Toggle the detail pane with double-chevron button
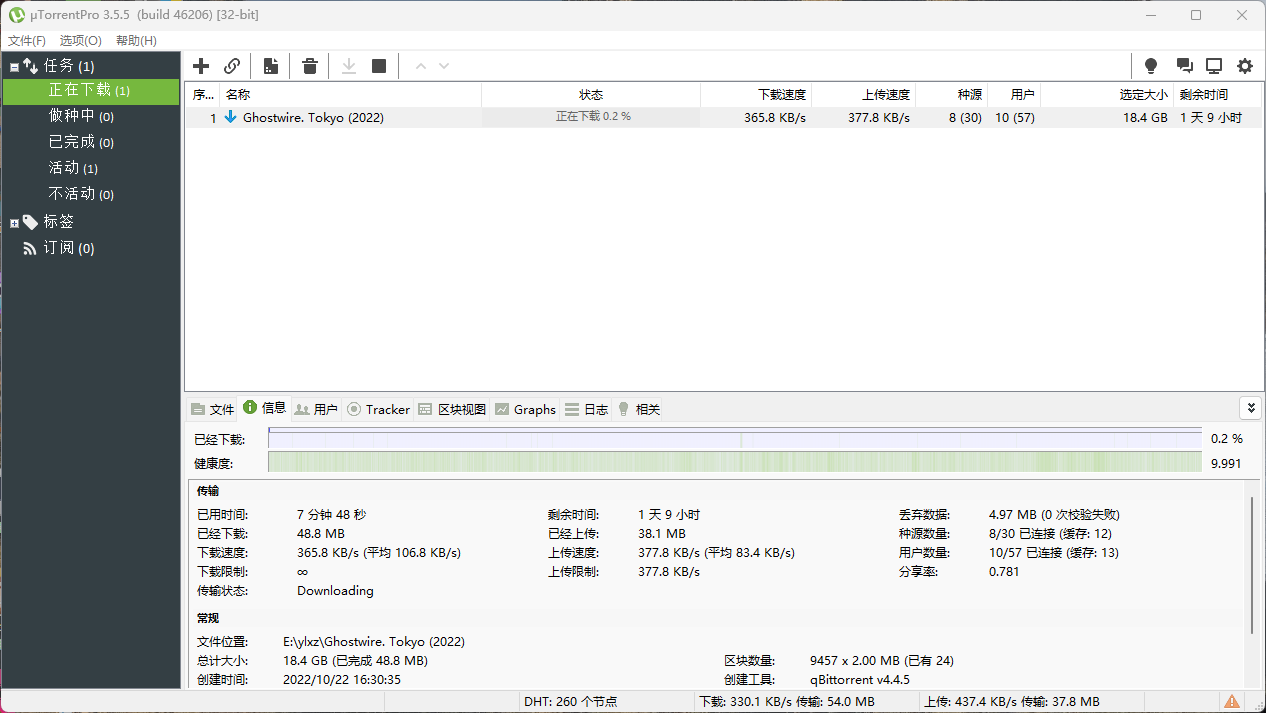This screenshot has width=1266, height=713. 1250,408
